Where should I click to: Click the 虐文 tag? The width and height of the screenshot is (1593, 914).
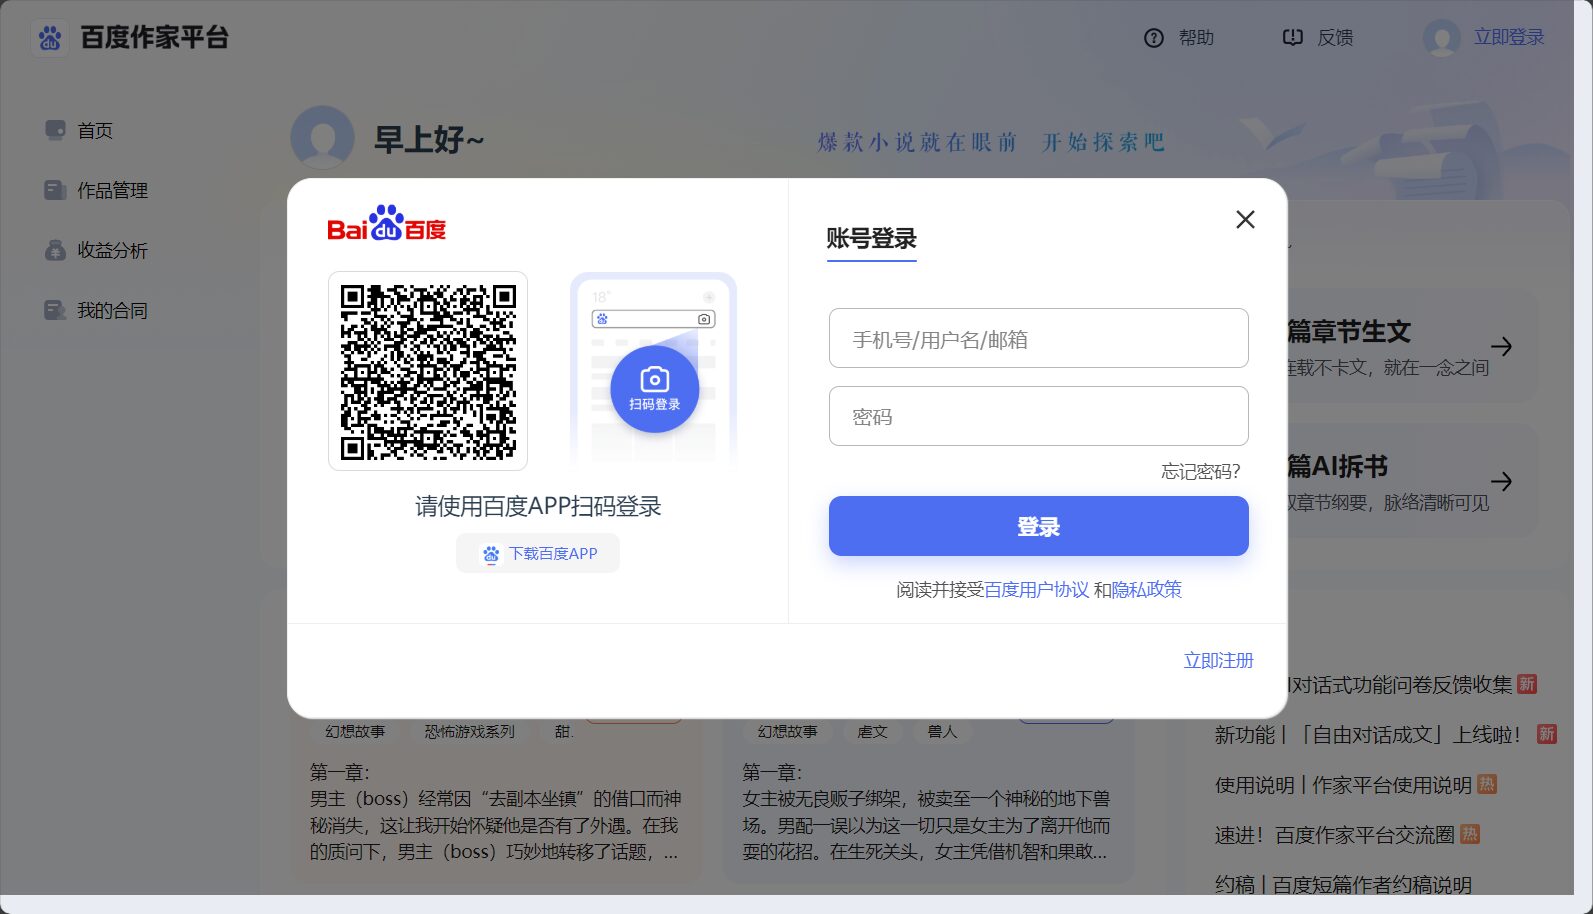(872, 732)
